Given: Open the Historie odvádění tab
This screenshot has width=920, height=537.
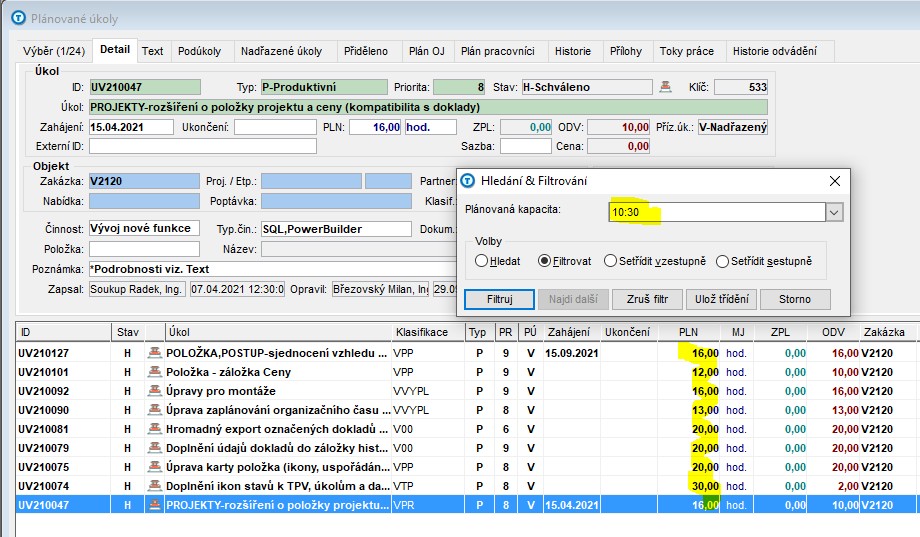Looking at the screenshot, I should tap(774, 51).
